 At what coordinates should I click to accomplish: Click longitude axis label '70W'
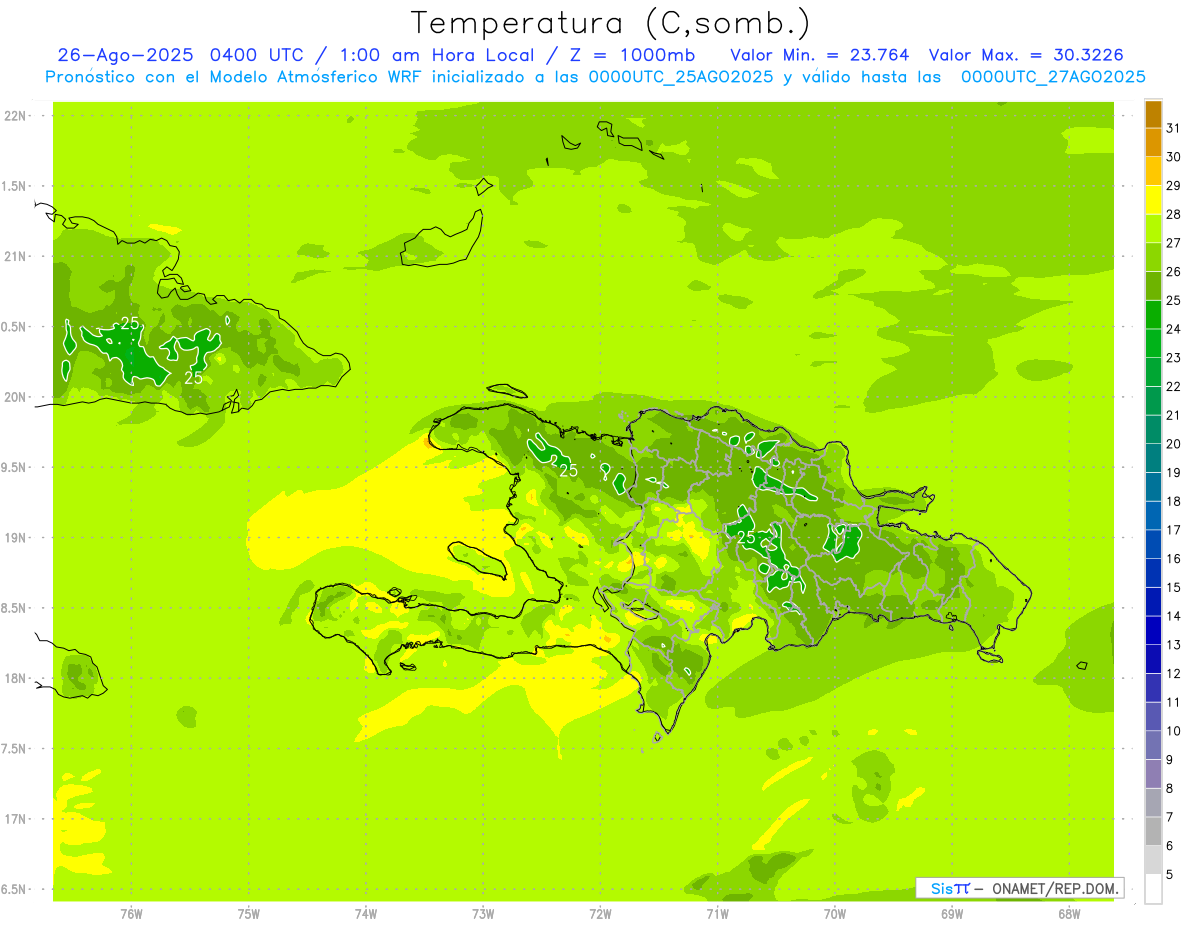835,914
